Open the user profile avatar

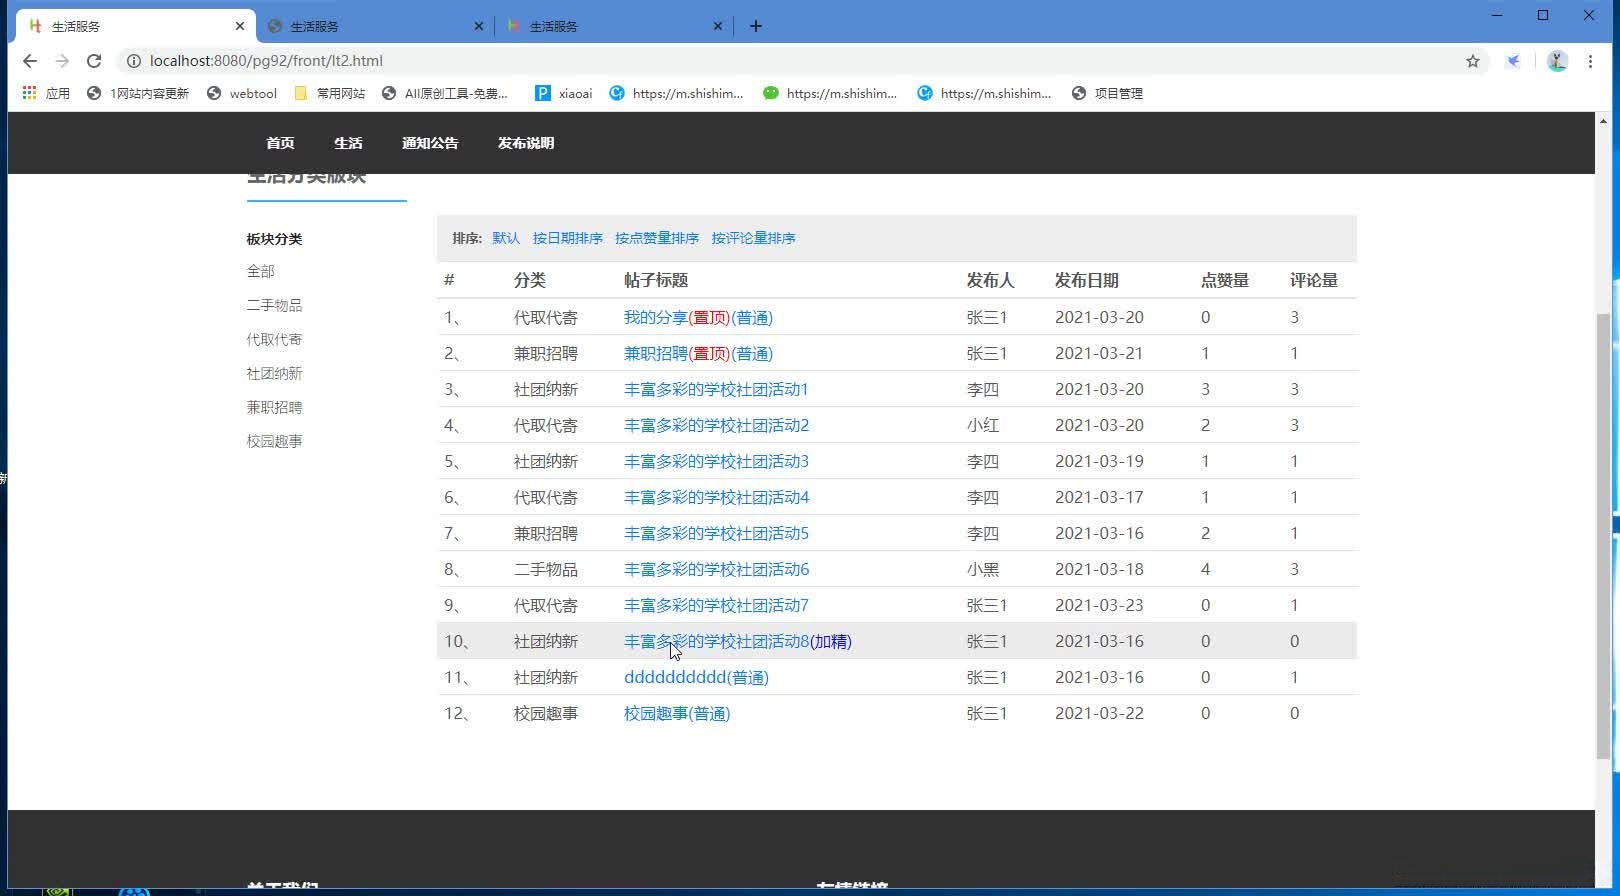point(1557,61)
